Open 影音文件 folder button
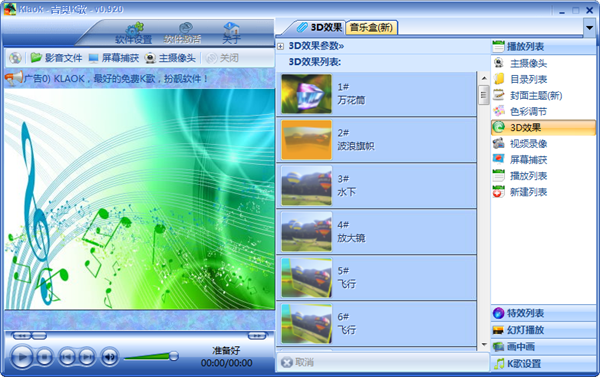The image size is (600, 377). click(x=56, y=58)
